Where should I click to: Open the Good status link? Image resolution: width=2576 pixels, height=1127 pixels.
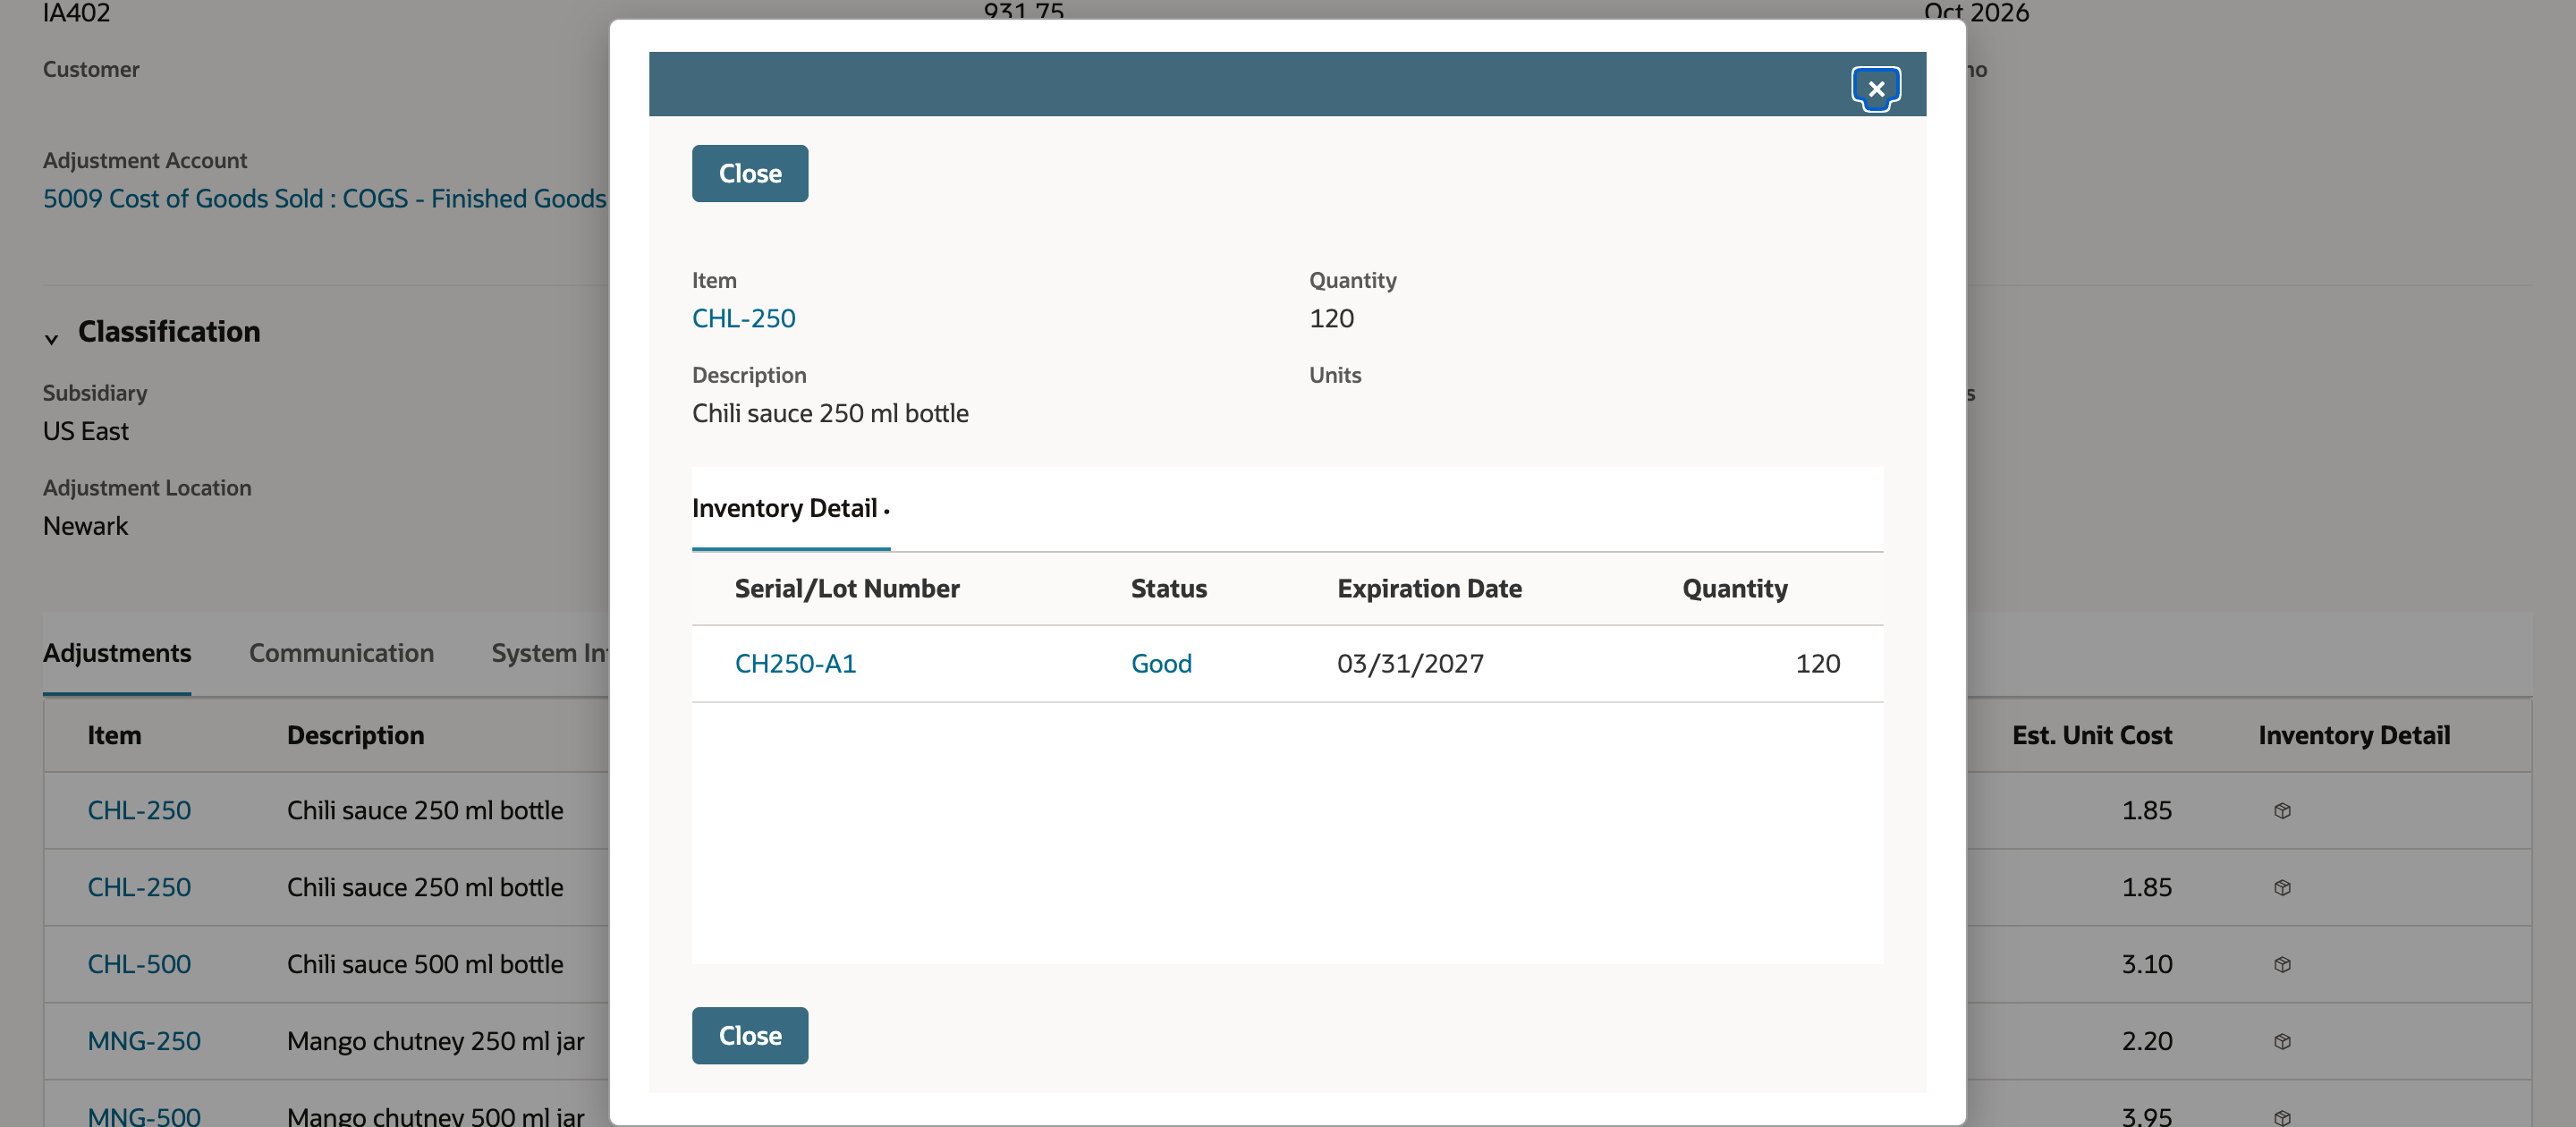[1161, 663]
